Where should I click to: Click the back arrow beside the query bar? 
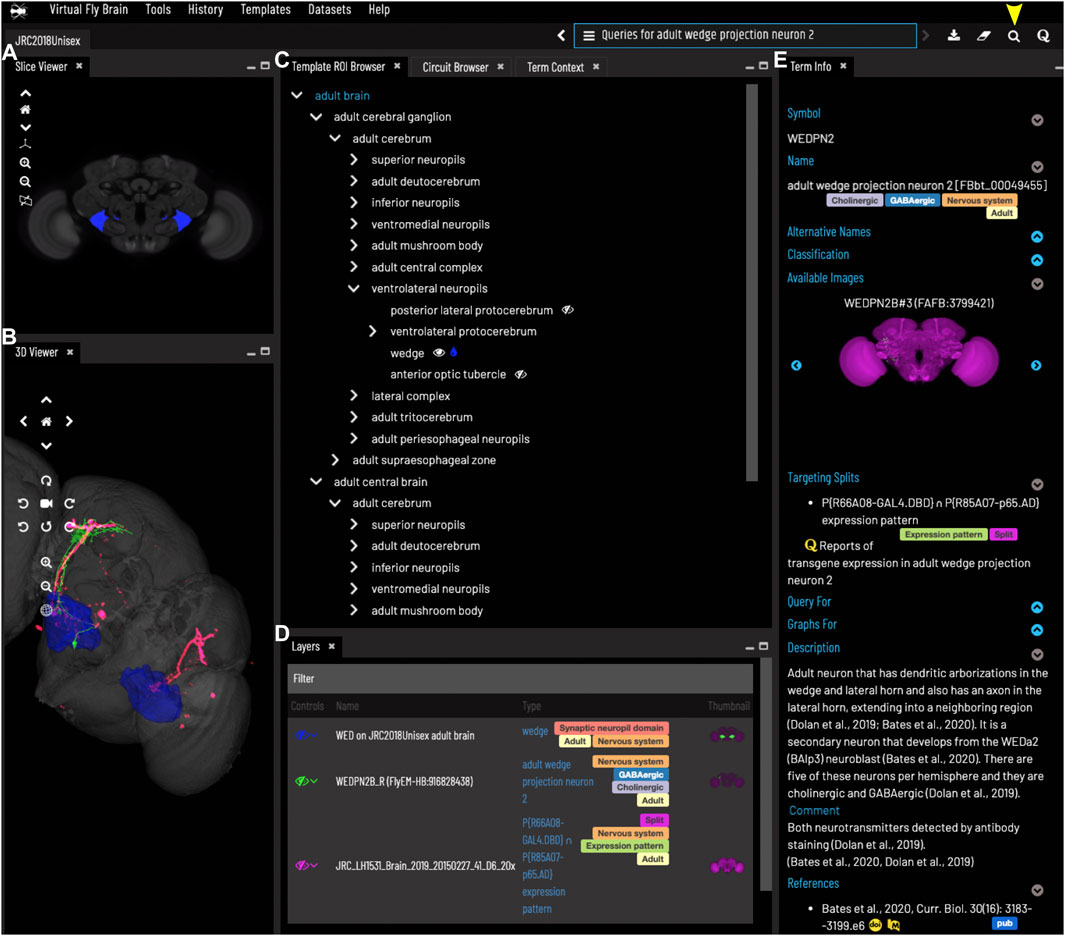coord(561,35)
